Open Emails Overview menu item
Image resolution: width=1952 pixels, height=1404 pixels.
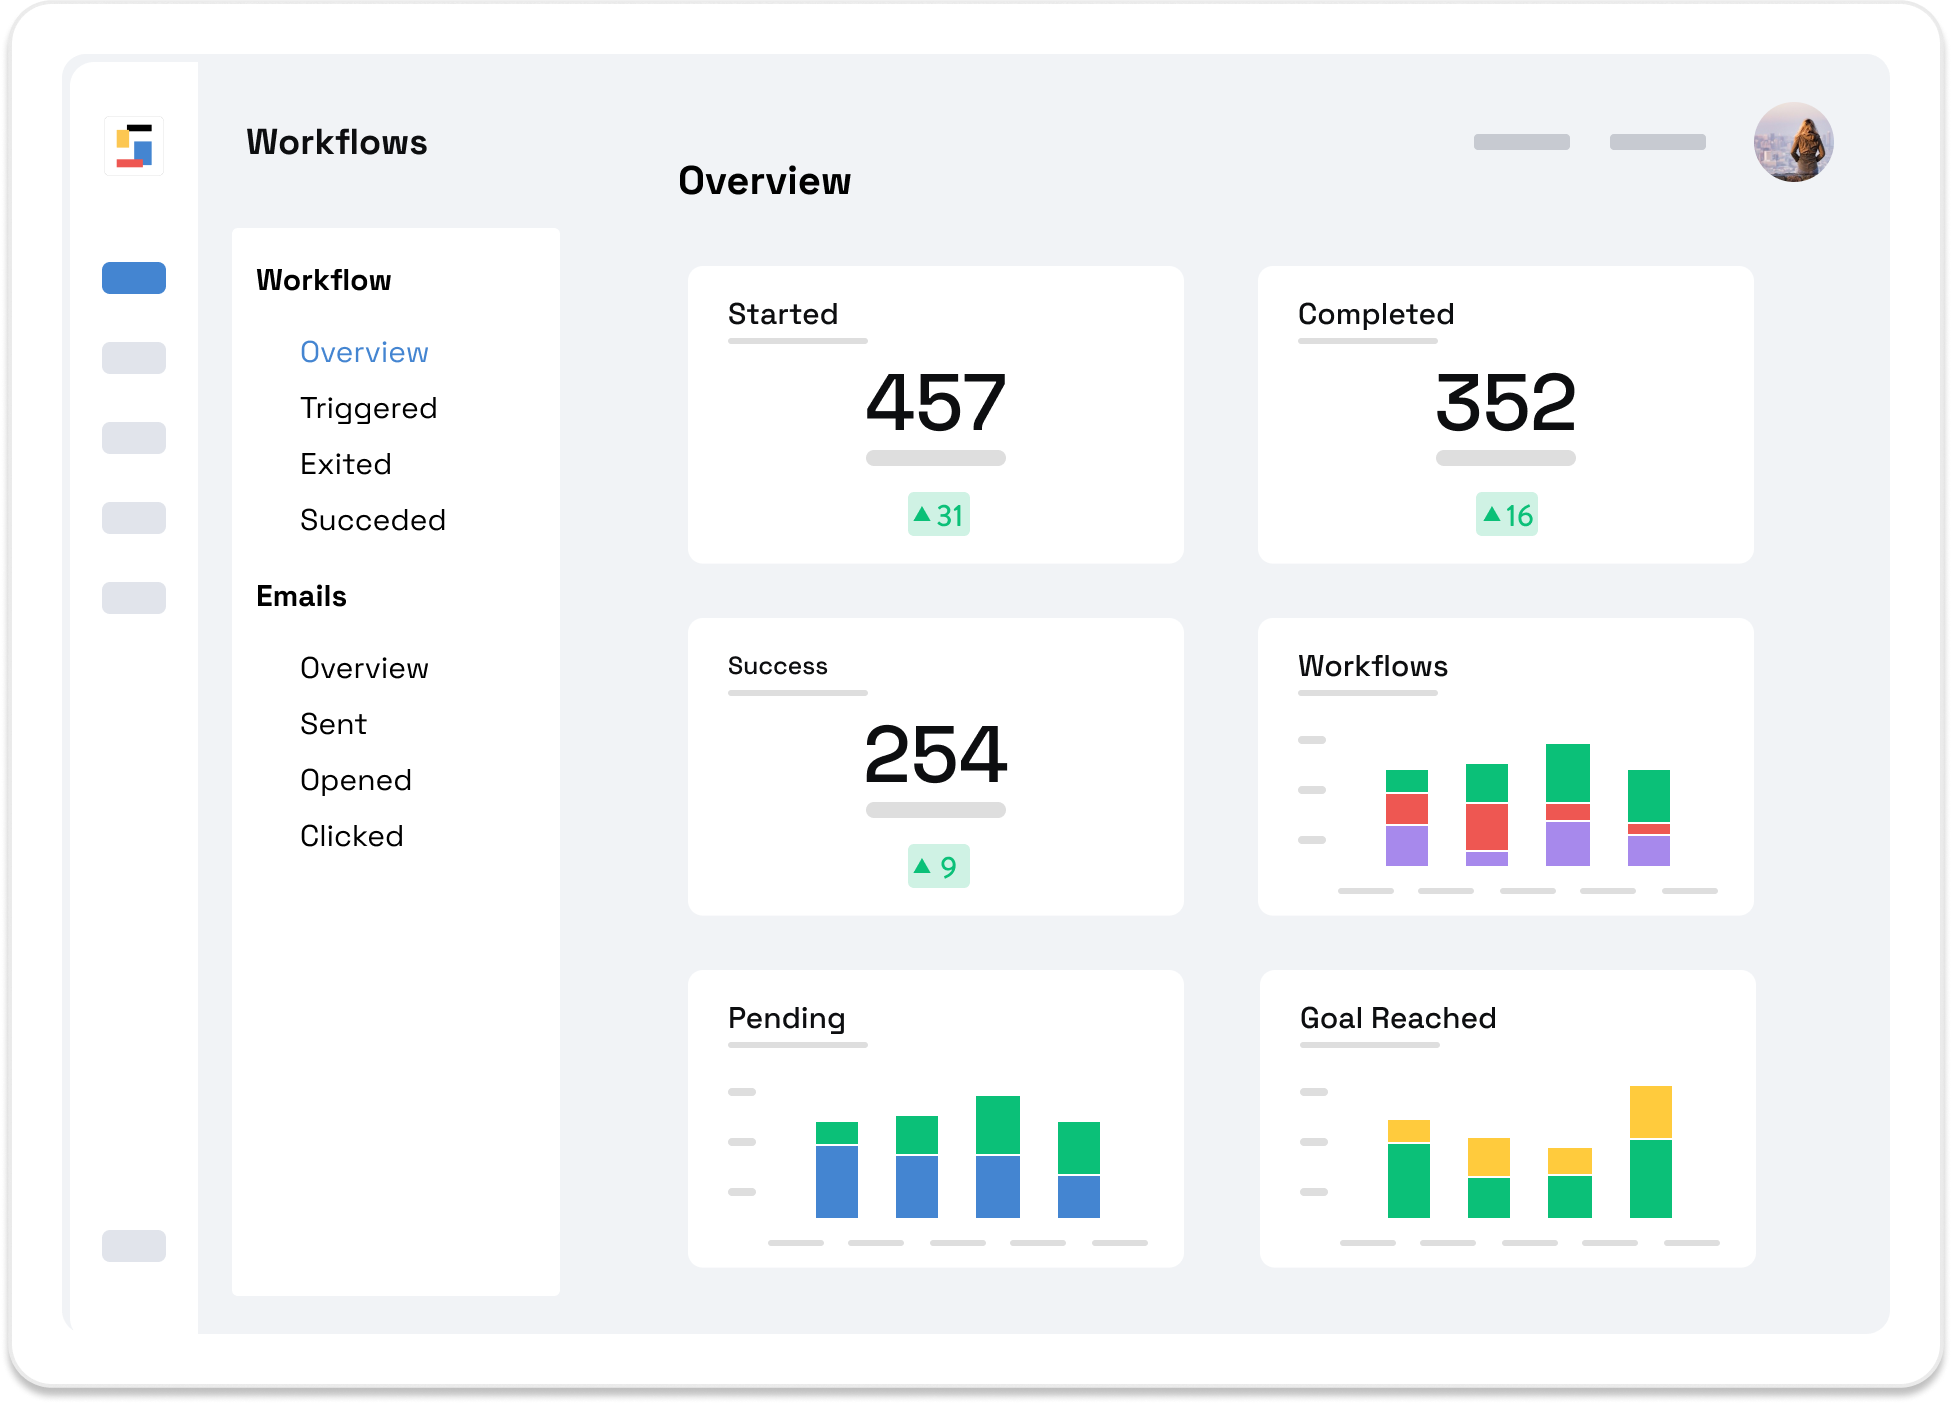[x=364, y=668]
